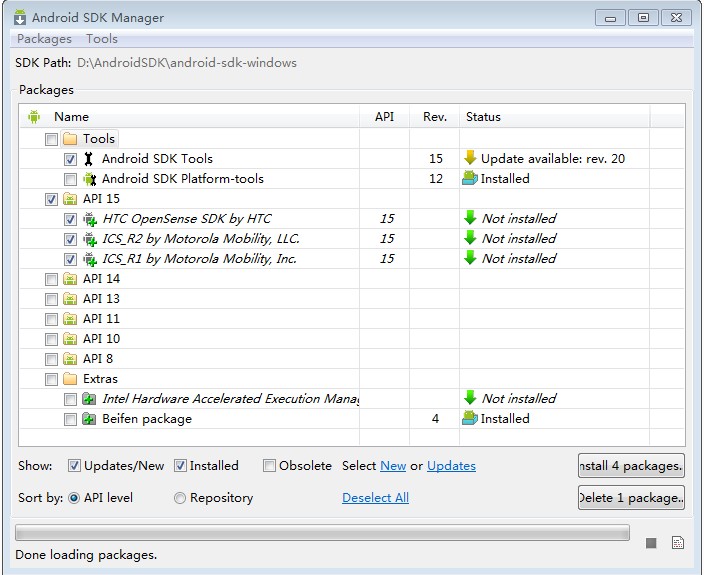
Task: Click the Name column header
Action: (189, 117)
